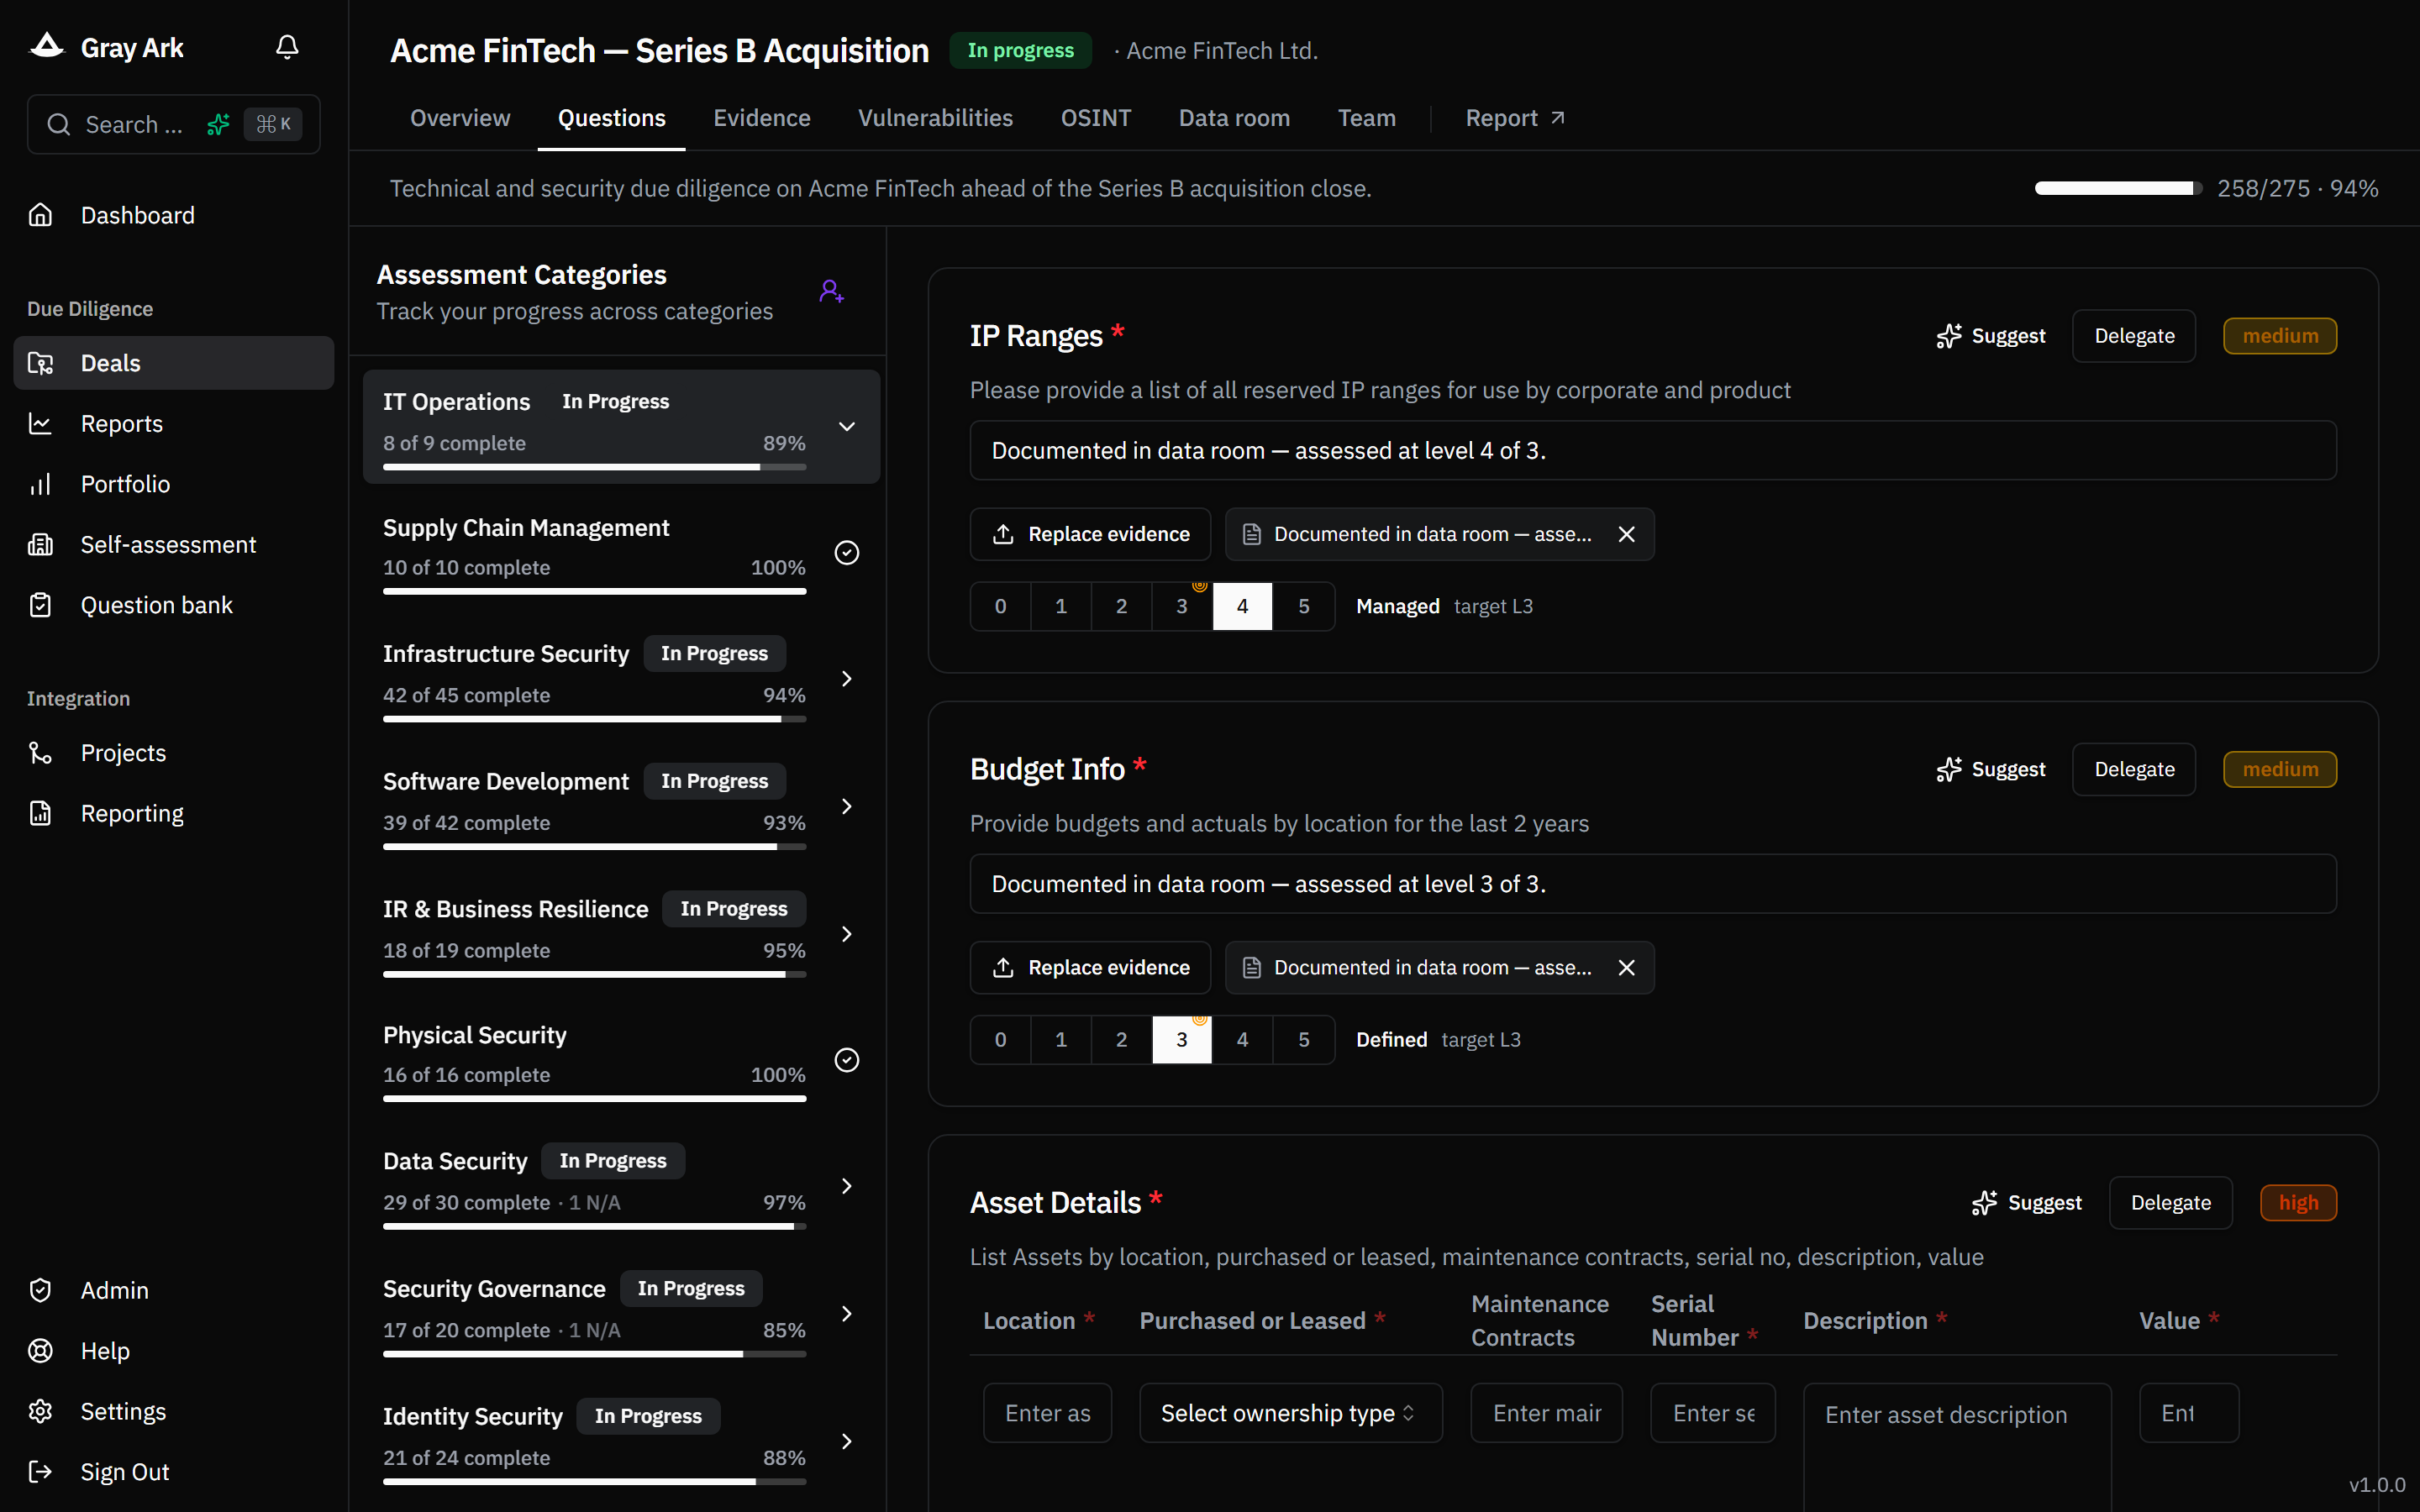Screen dimensions: 2420x1512
Task: Set Budget Info maturity level to 5
Action: tap(1304, 1039)
